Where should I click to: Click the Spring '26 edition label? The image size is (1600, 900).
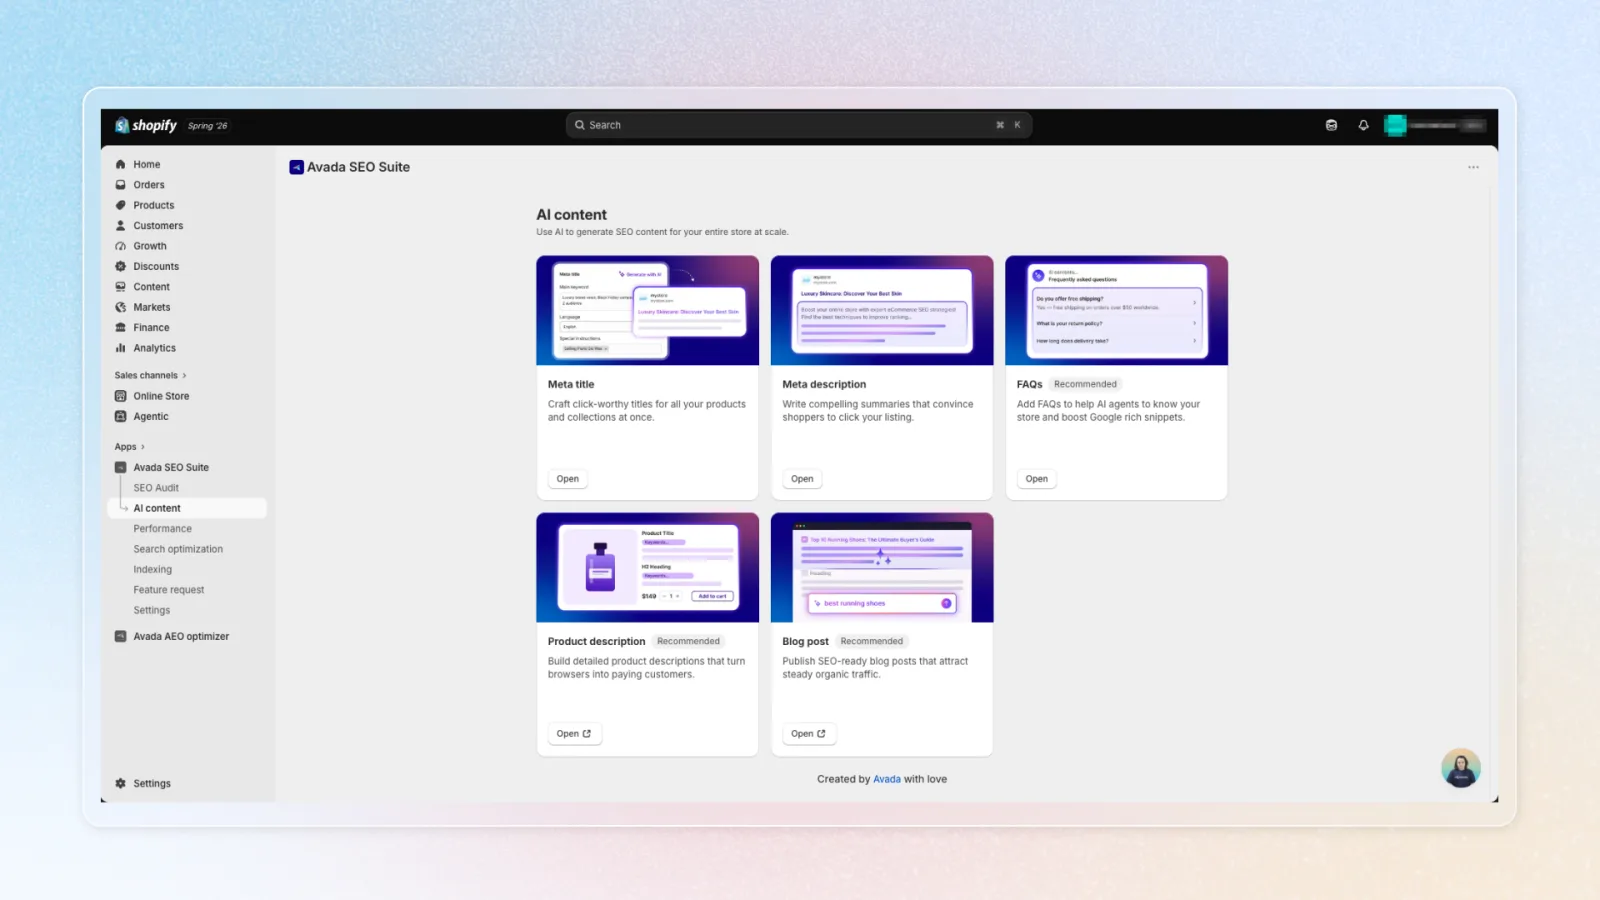pyautogui.click(x=208, y=126)
